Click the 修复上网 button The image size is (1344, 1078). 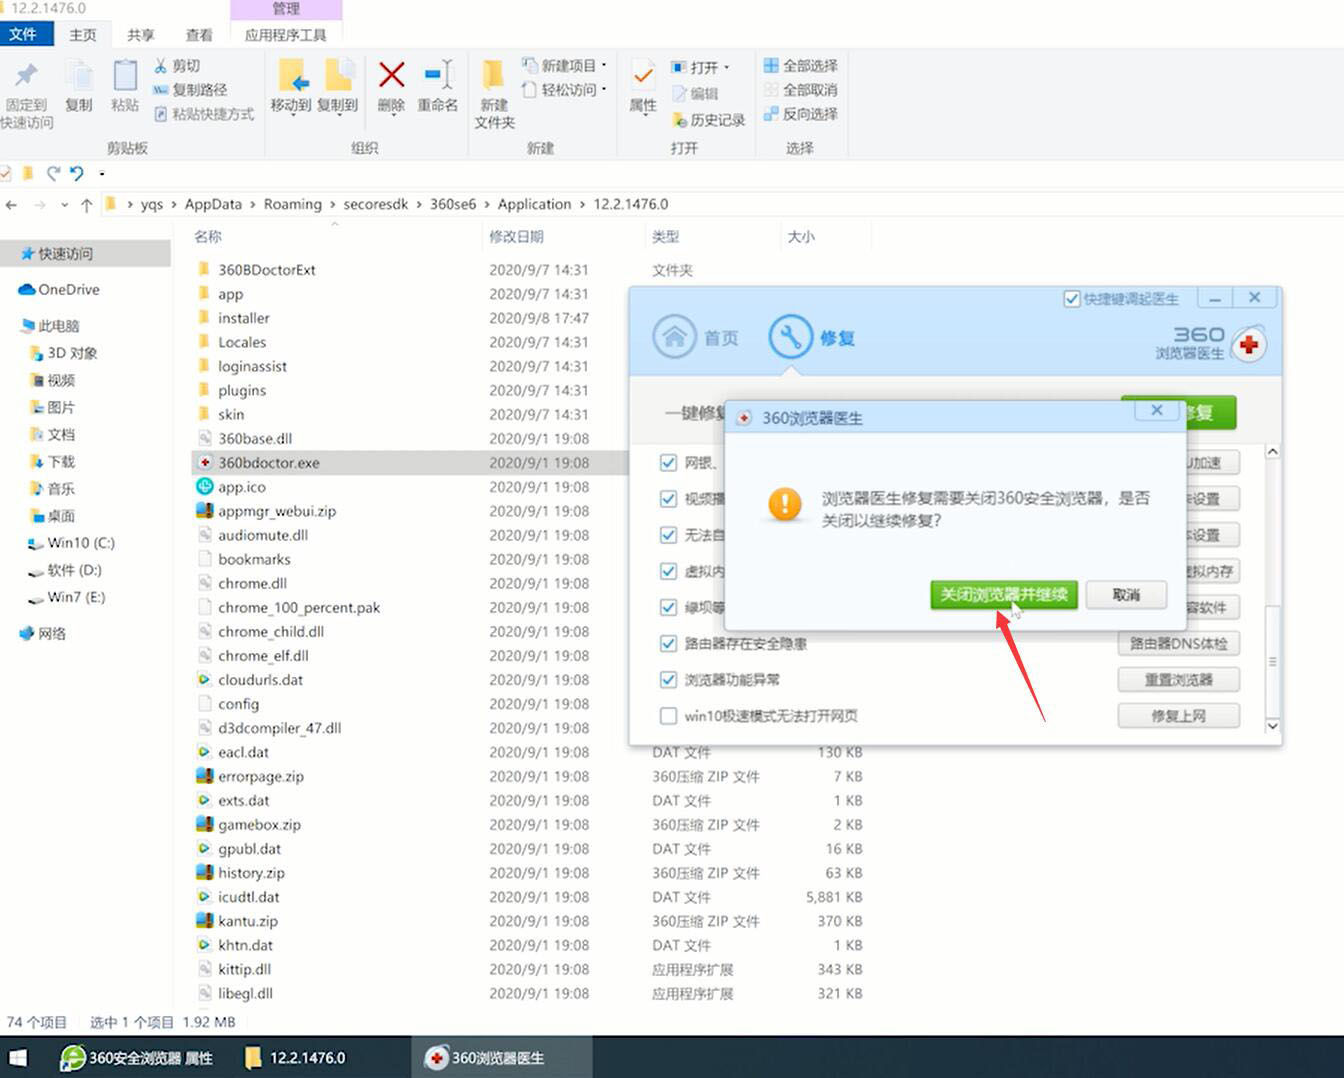pyautogui.click(x=1178, y=716)
